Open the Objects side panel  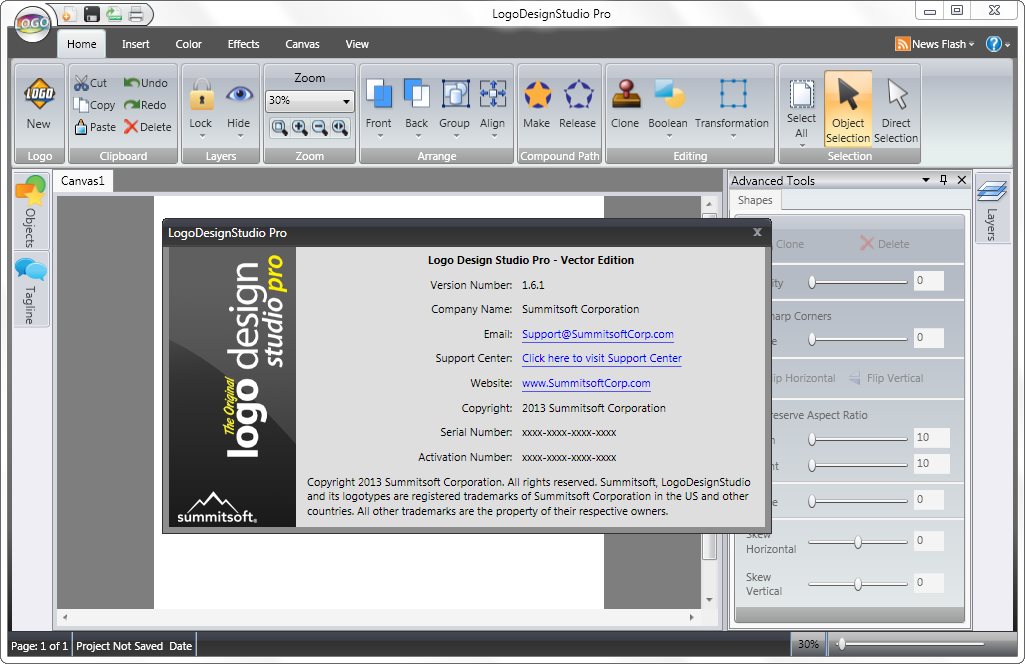[31, 211]
